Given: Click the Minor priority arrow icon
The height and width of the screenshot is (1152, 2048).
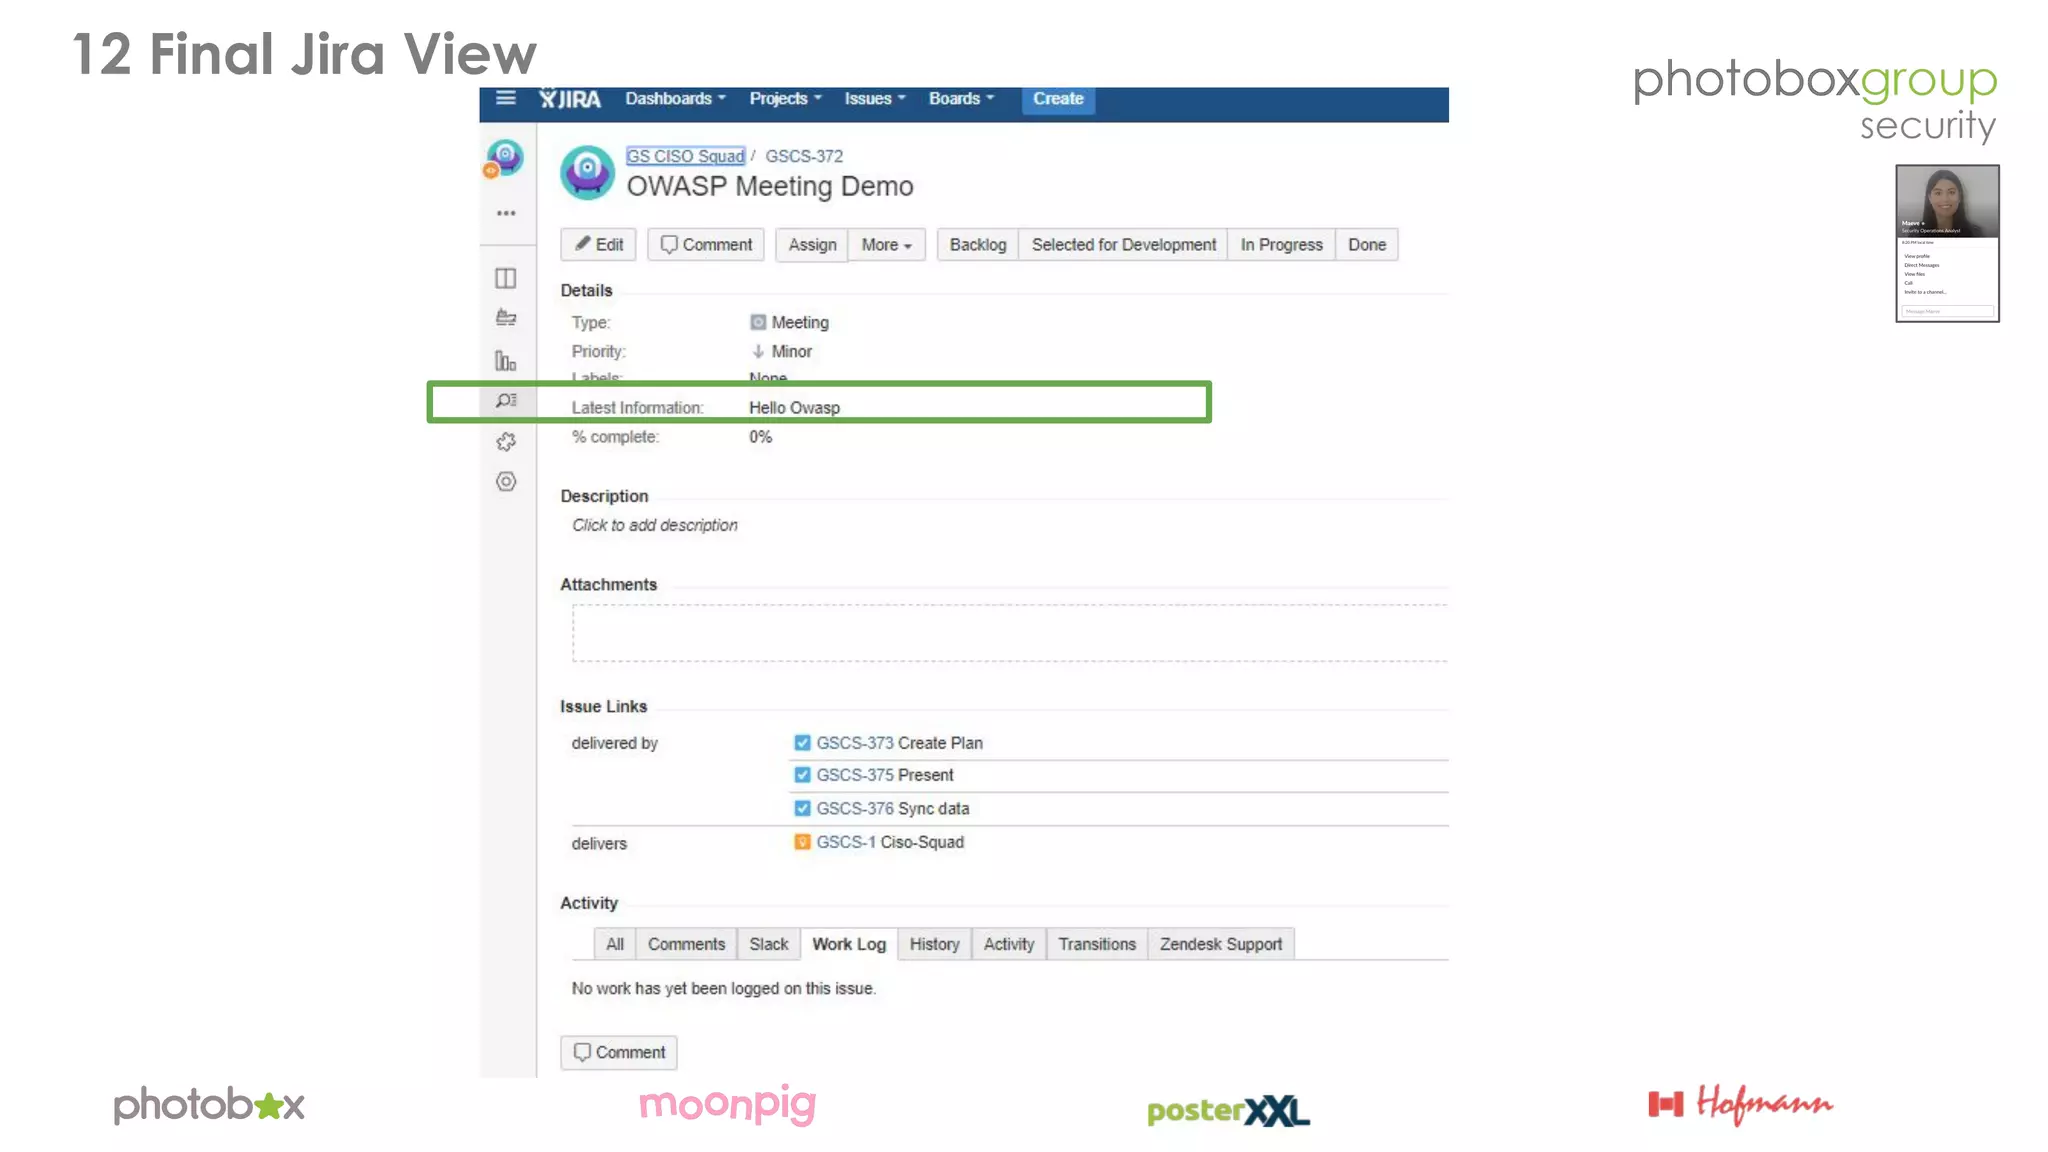Looking at the screenshot, I should 758,351.
